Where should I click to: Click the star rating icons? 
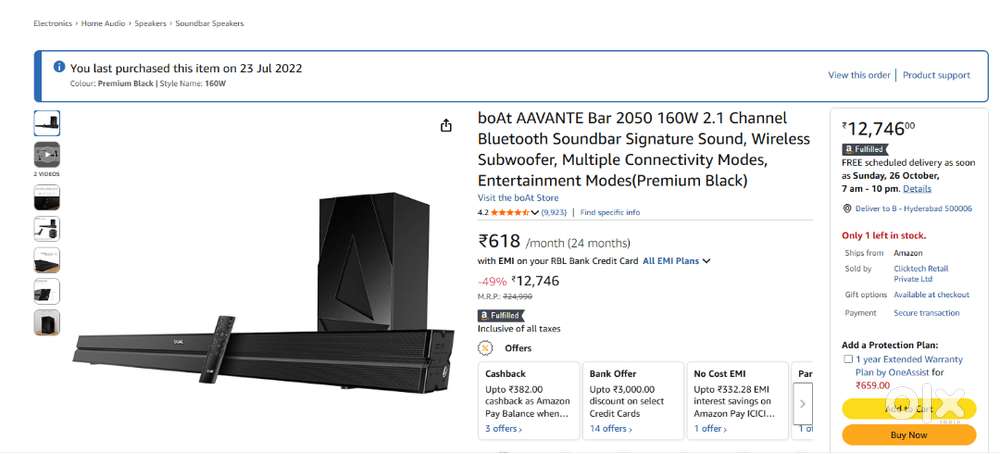[510, 212]
